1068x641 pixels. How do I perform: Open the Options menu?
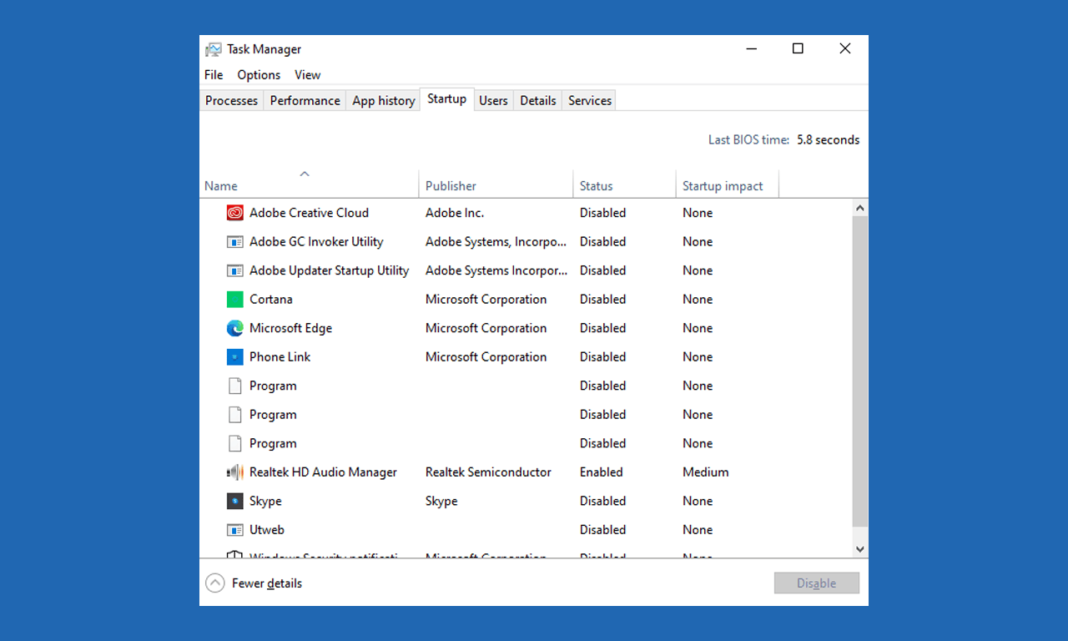[x=258, y=75]
